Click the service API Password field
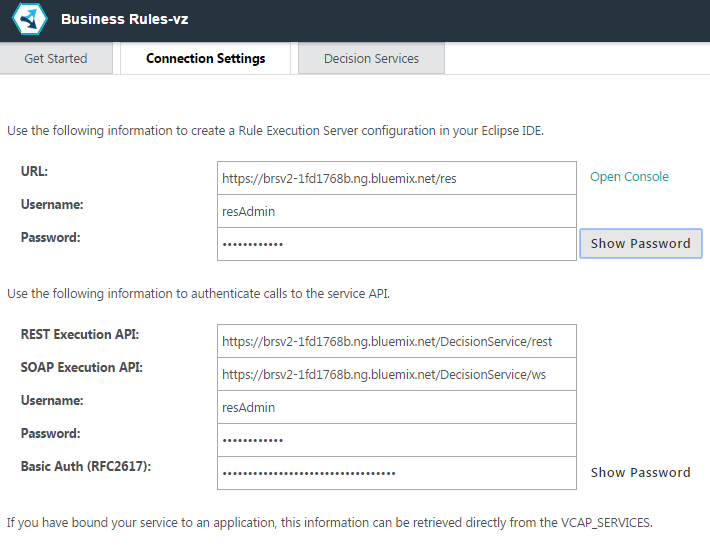Viewport: 710px width, 548px height. (397, 440)
